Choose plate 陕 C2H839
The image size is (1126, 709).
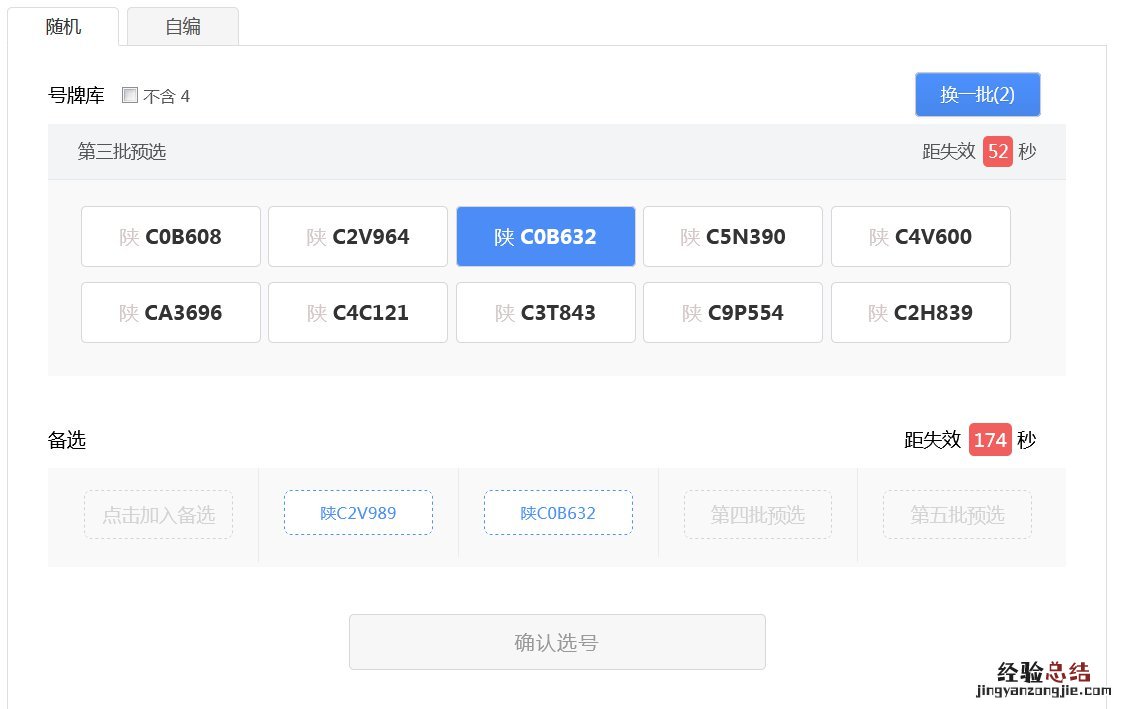click(920, 313)
